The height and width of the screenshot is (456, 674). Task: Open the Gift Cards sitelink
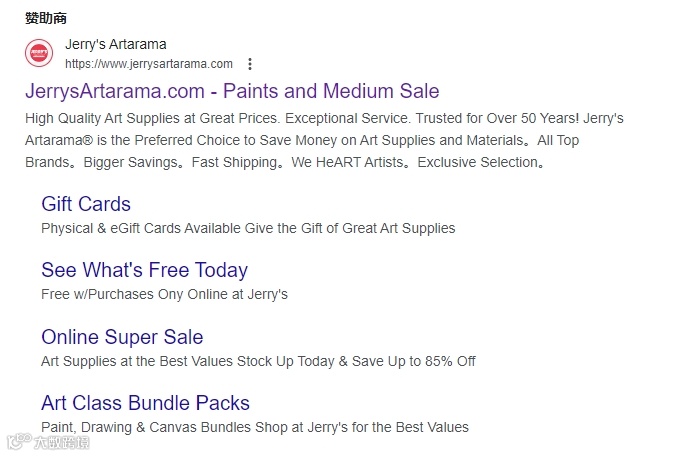pos(86,204)
